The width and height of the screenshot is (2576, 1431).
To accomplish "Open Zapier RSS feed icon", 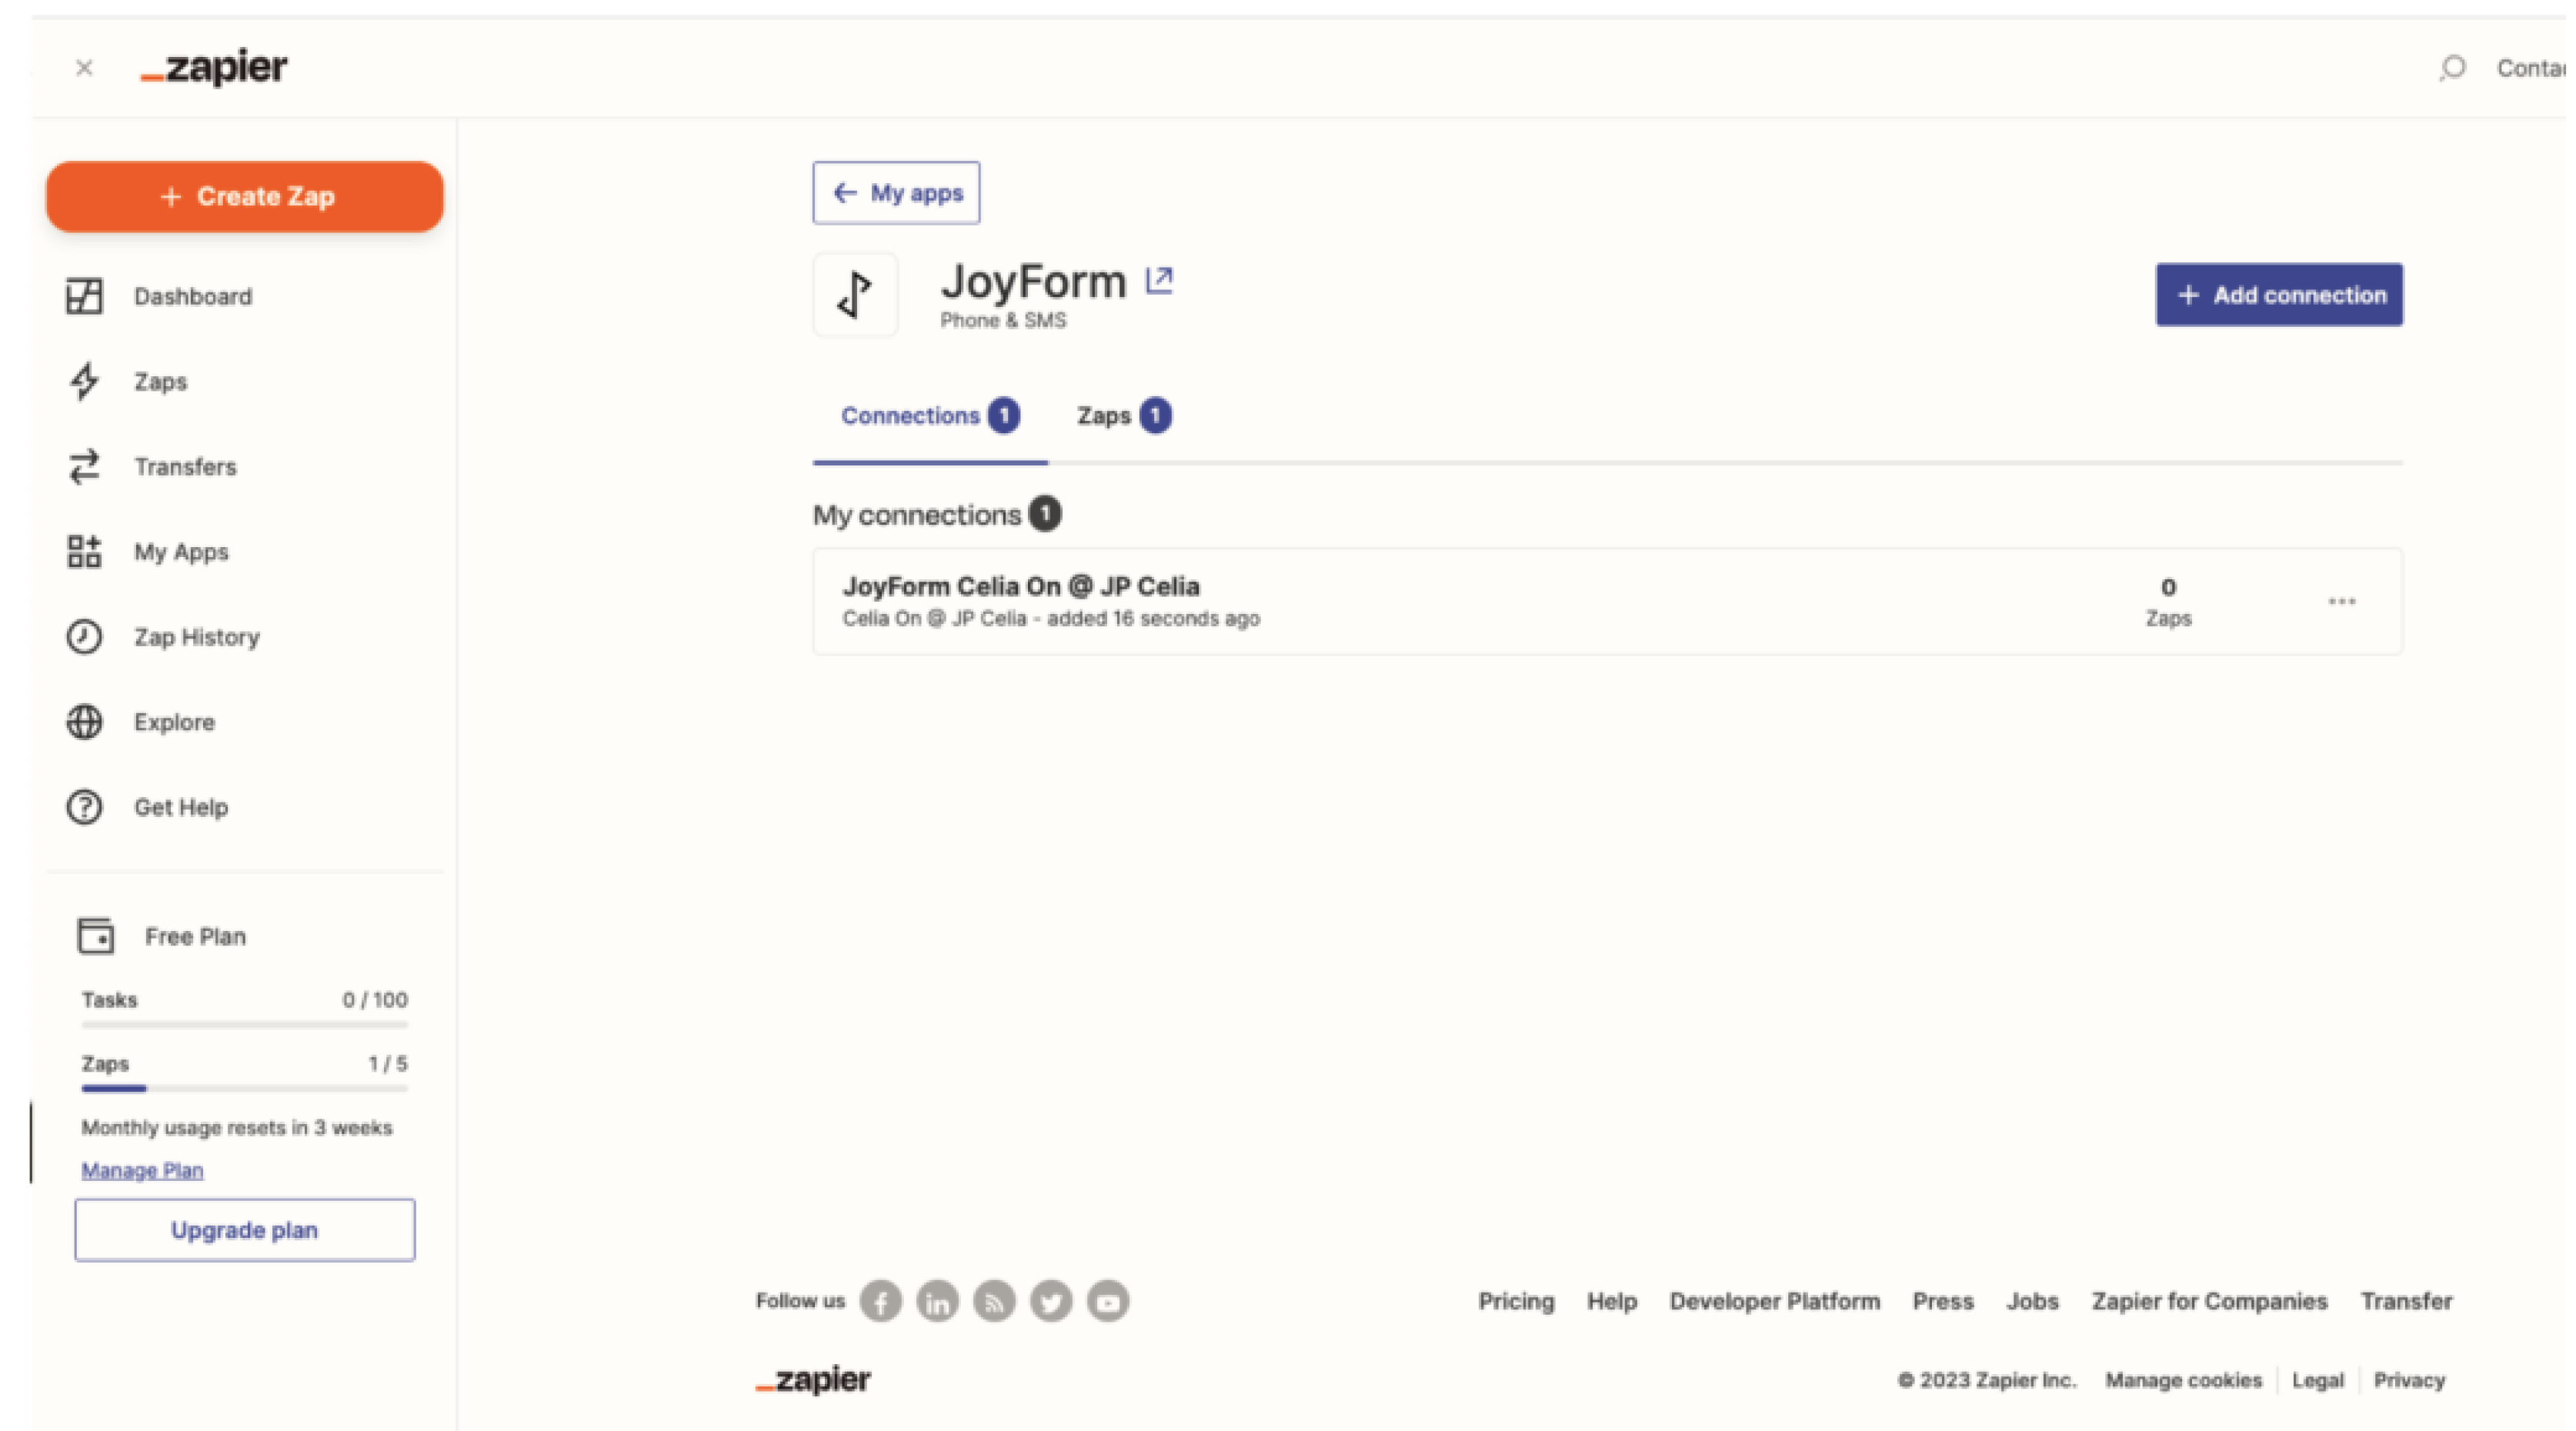I will click(995, 1301).
